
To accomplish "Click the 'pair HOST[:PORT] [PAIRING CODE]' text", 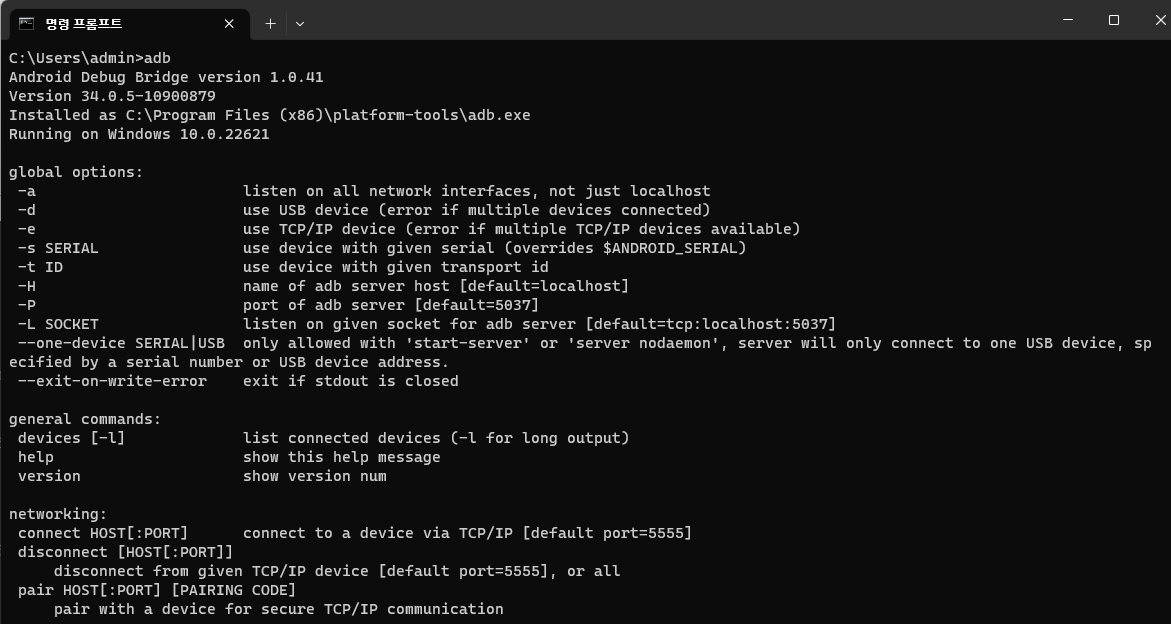I will (157, 590).
